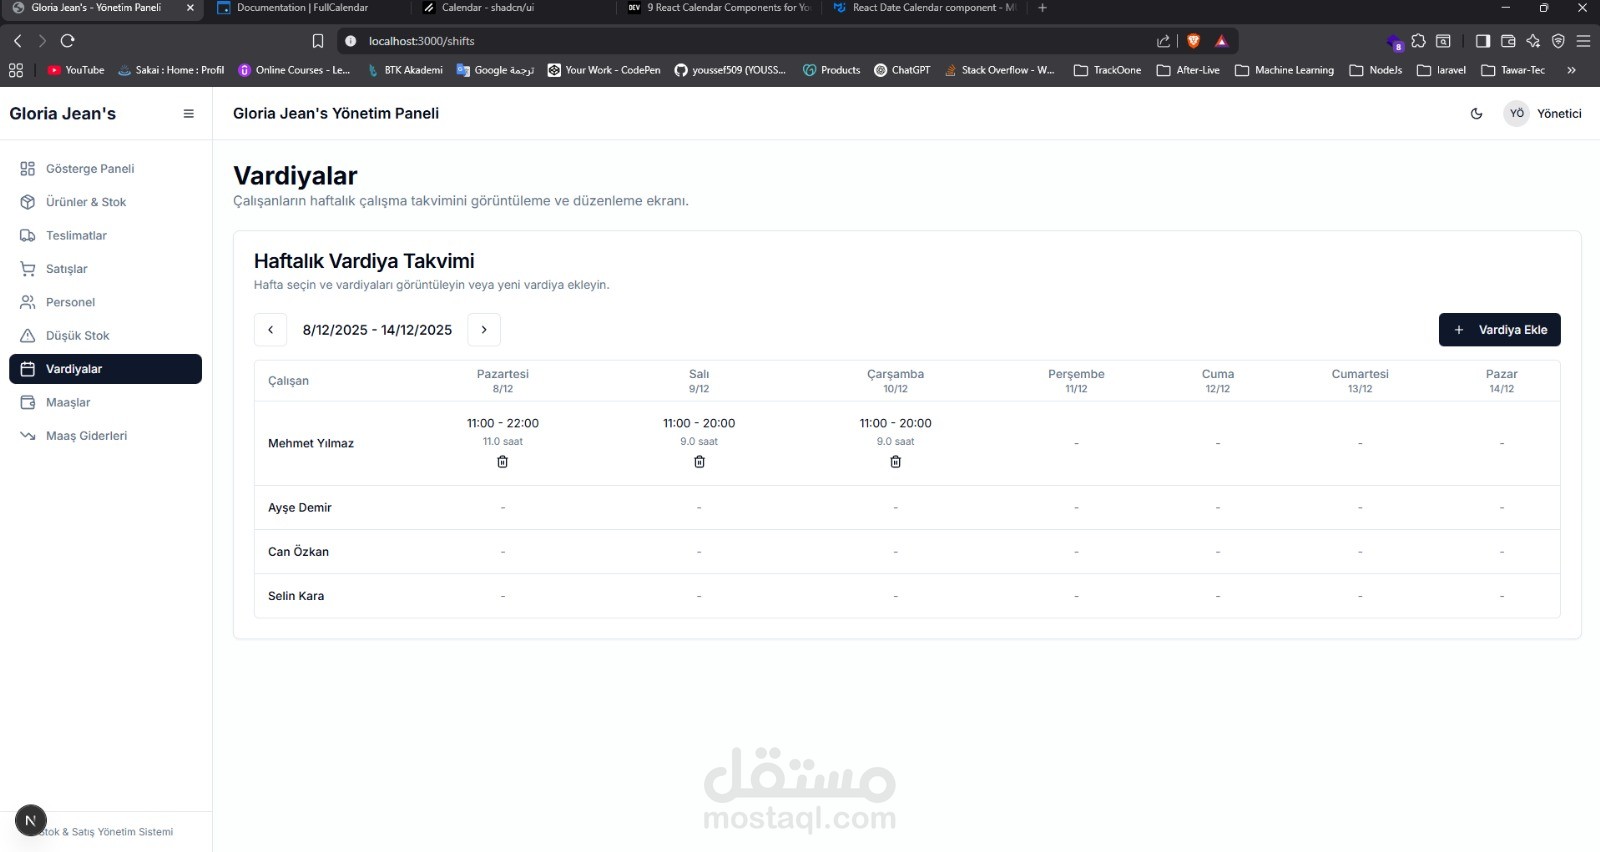
Task: Click the Cumartesi 13/12 column header
Action: (1360, 381)
